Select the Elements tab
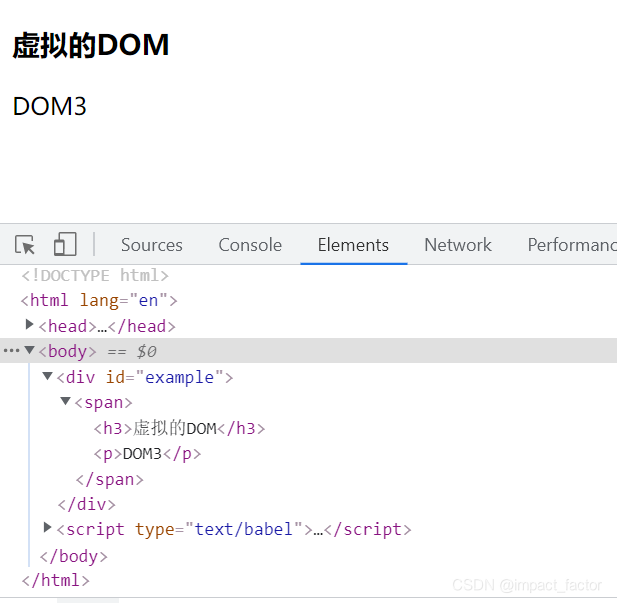This screenshot has width=617, height=603. [x=353, y=245]
